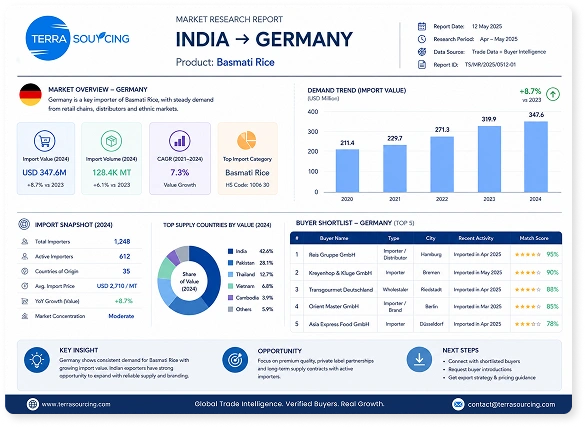Click the contact@terrasourcing.com email link
The image size is (586, 428).
[x=511, y=404]
